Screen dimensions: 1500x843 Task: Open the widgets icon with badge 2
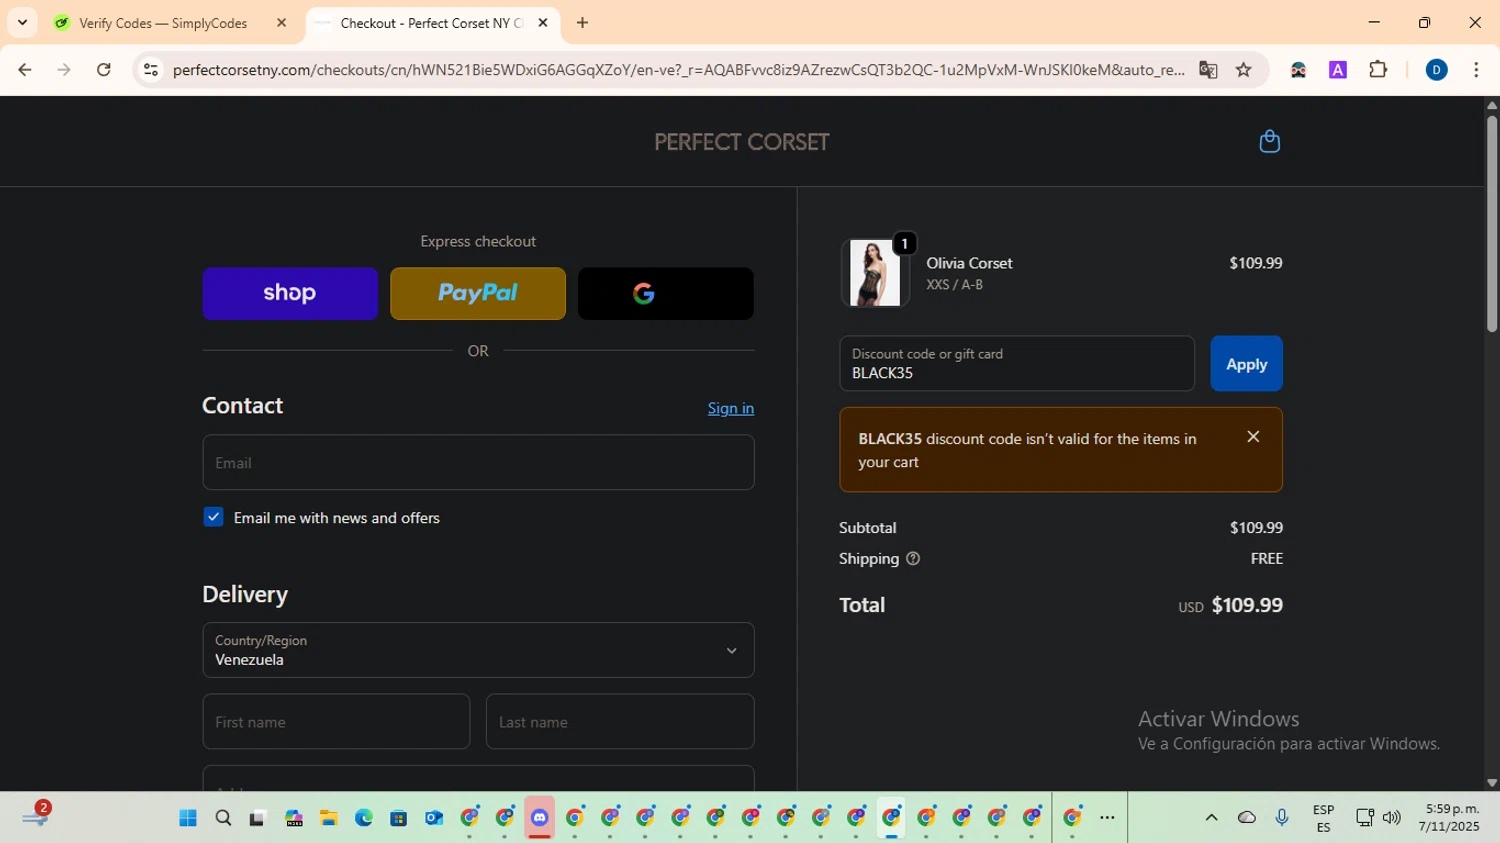click(36, 816)
